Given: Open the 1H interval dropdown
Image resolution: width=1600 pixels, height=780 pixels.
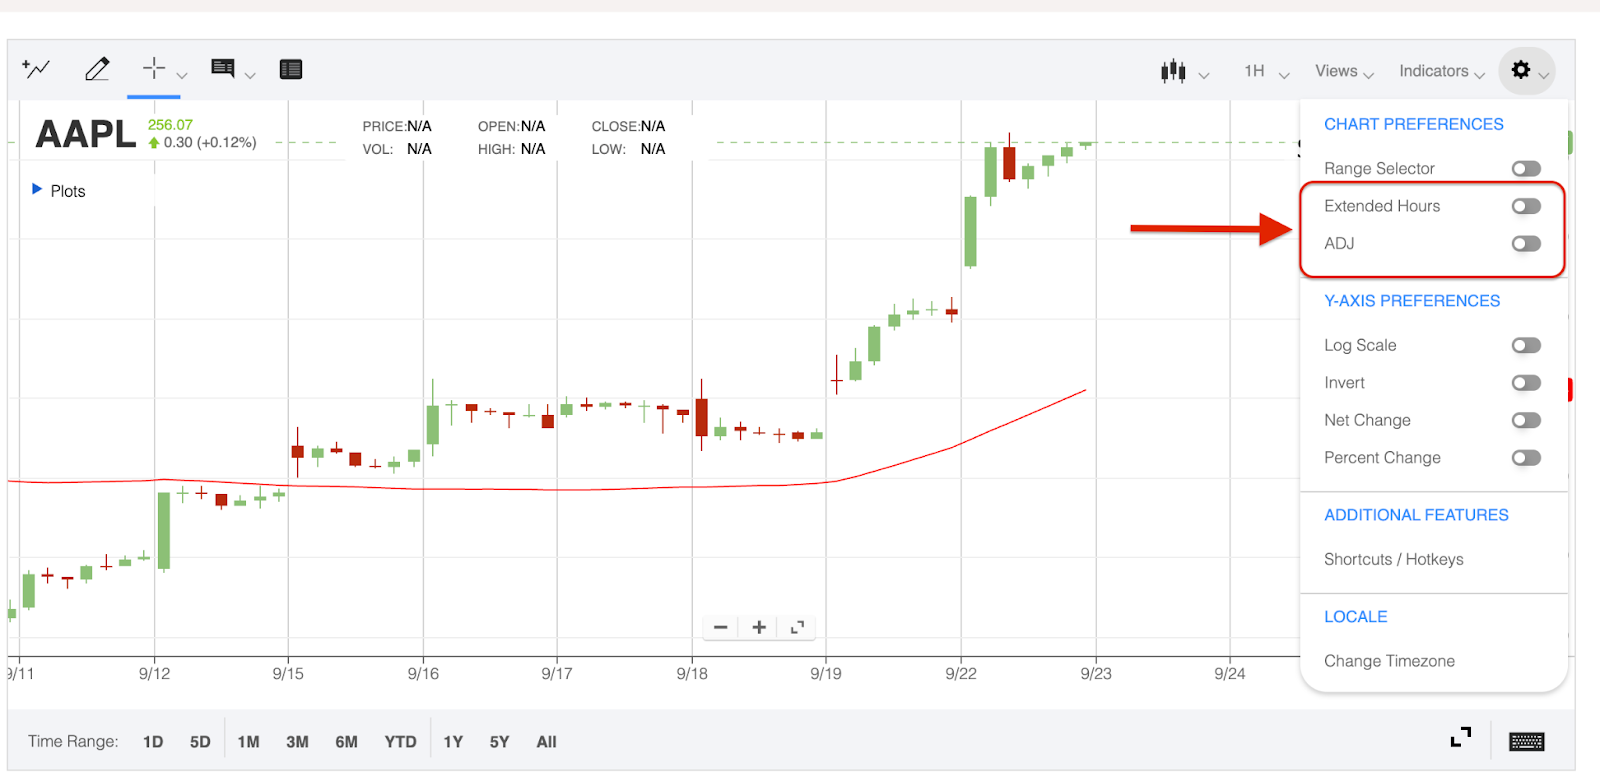Looking at the screenshot, I should coord(1266,71).
